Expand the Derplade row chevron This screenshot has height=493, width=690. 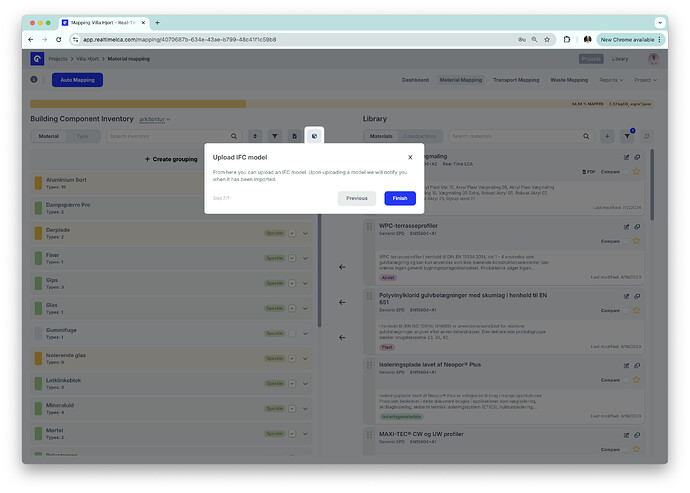pos(305,233)
